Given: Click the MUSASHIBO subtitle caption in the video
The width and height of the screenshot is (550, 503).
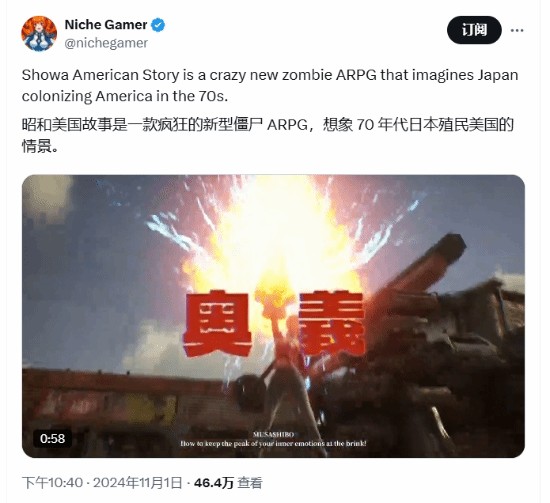Looking at the screenshot, I should [x=273, y=440].
